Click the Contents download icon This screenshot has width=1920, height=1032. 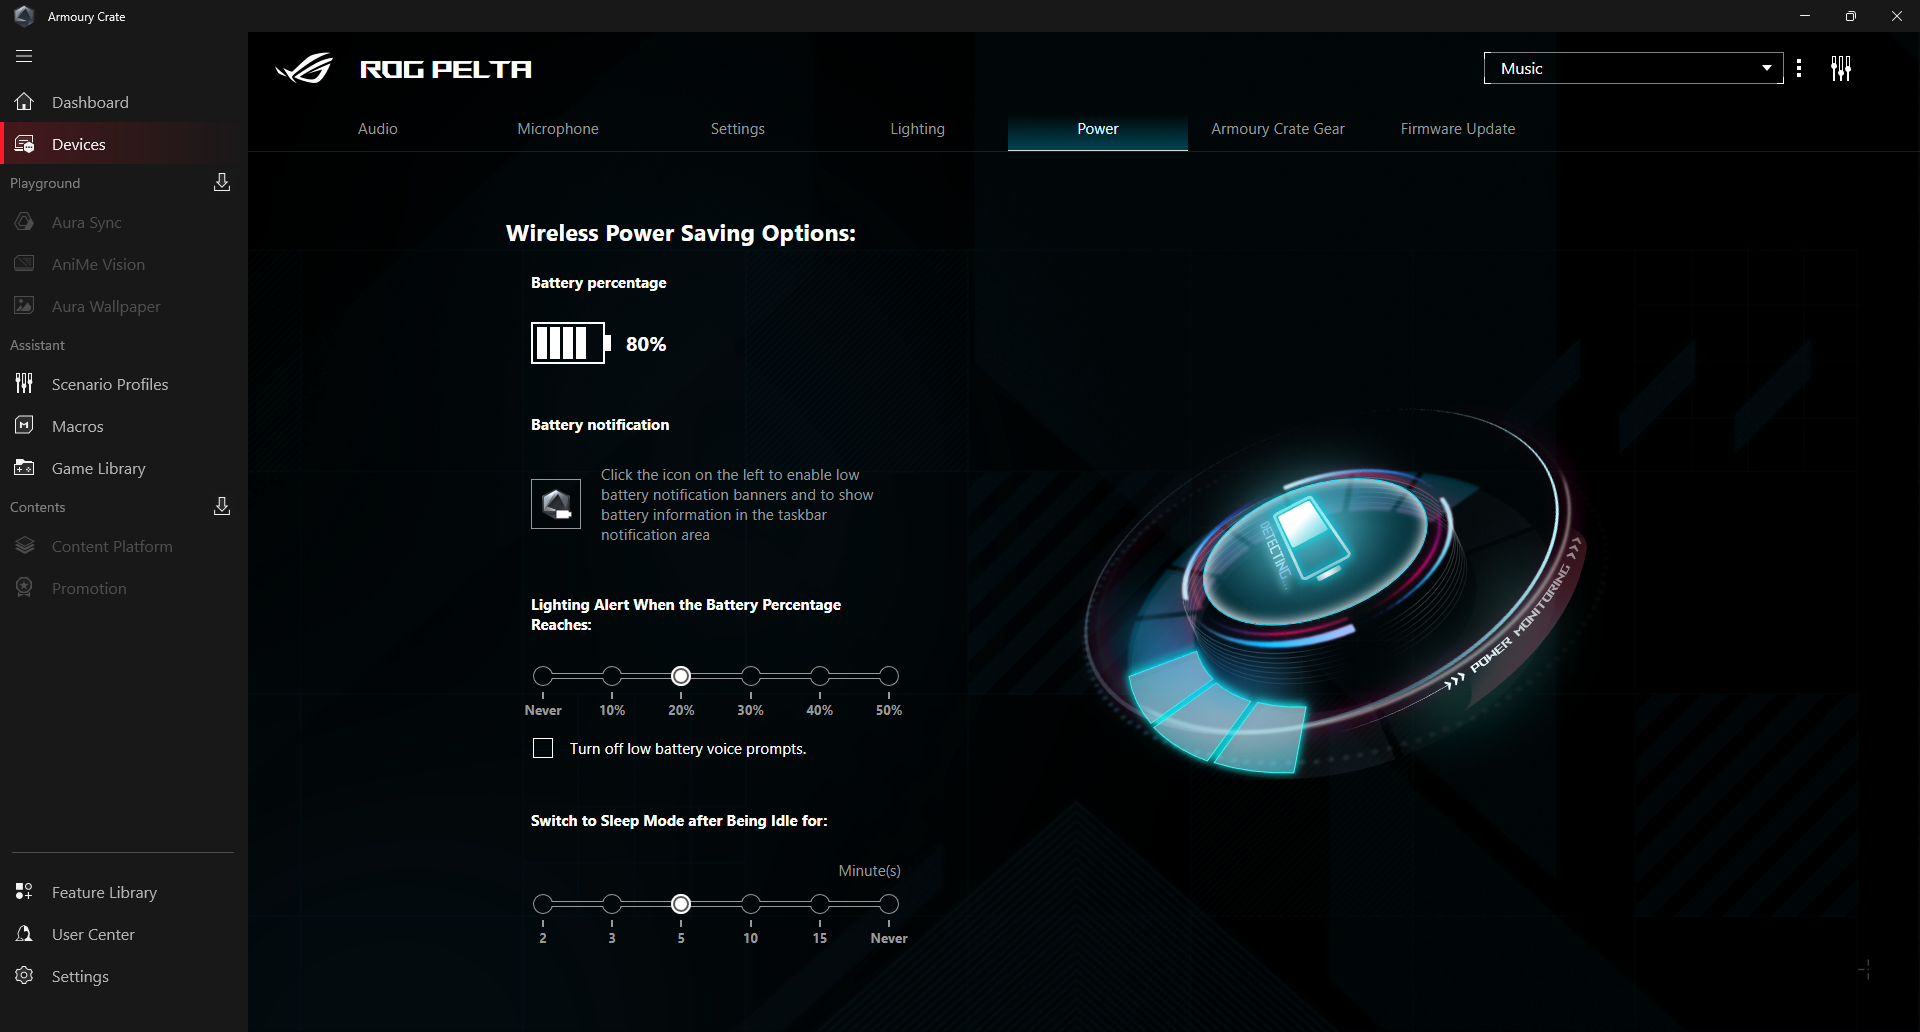[x=222, y=506]
